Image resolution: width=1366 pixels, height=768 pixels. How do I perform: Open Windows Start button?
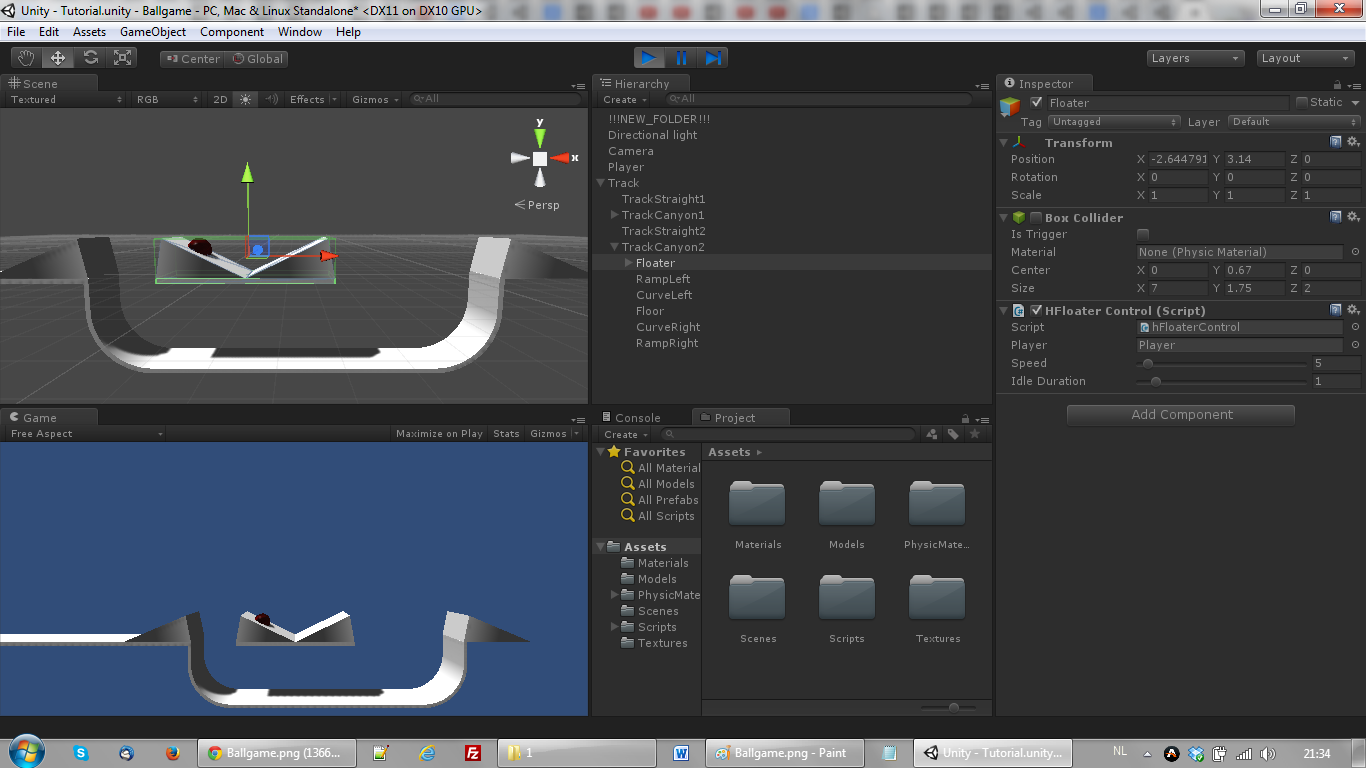25,752
